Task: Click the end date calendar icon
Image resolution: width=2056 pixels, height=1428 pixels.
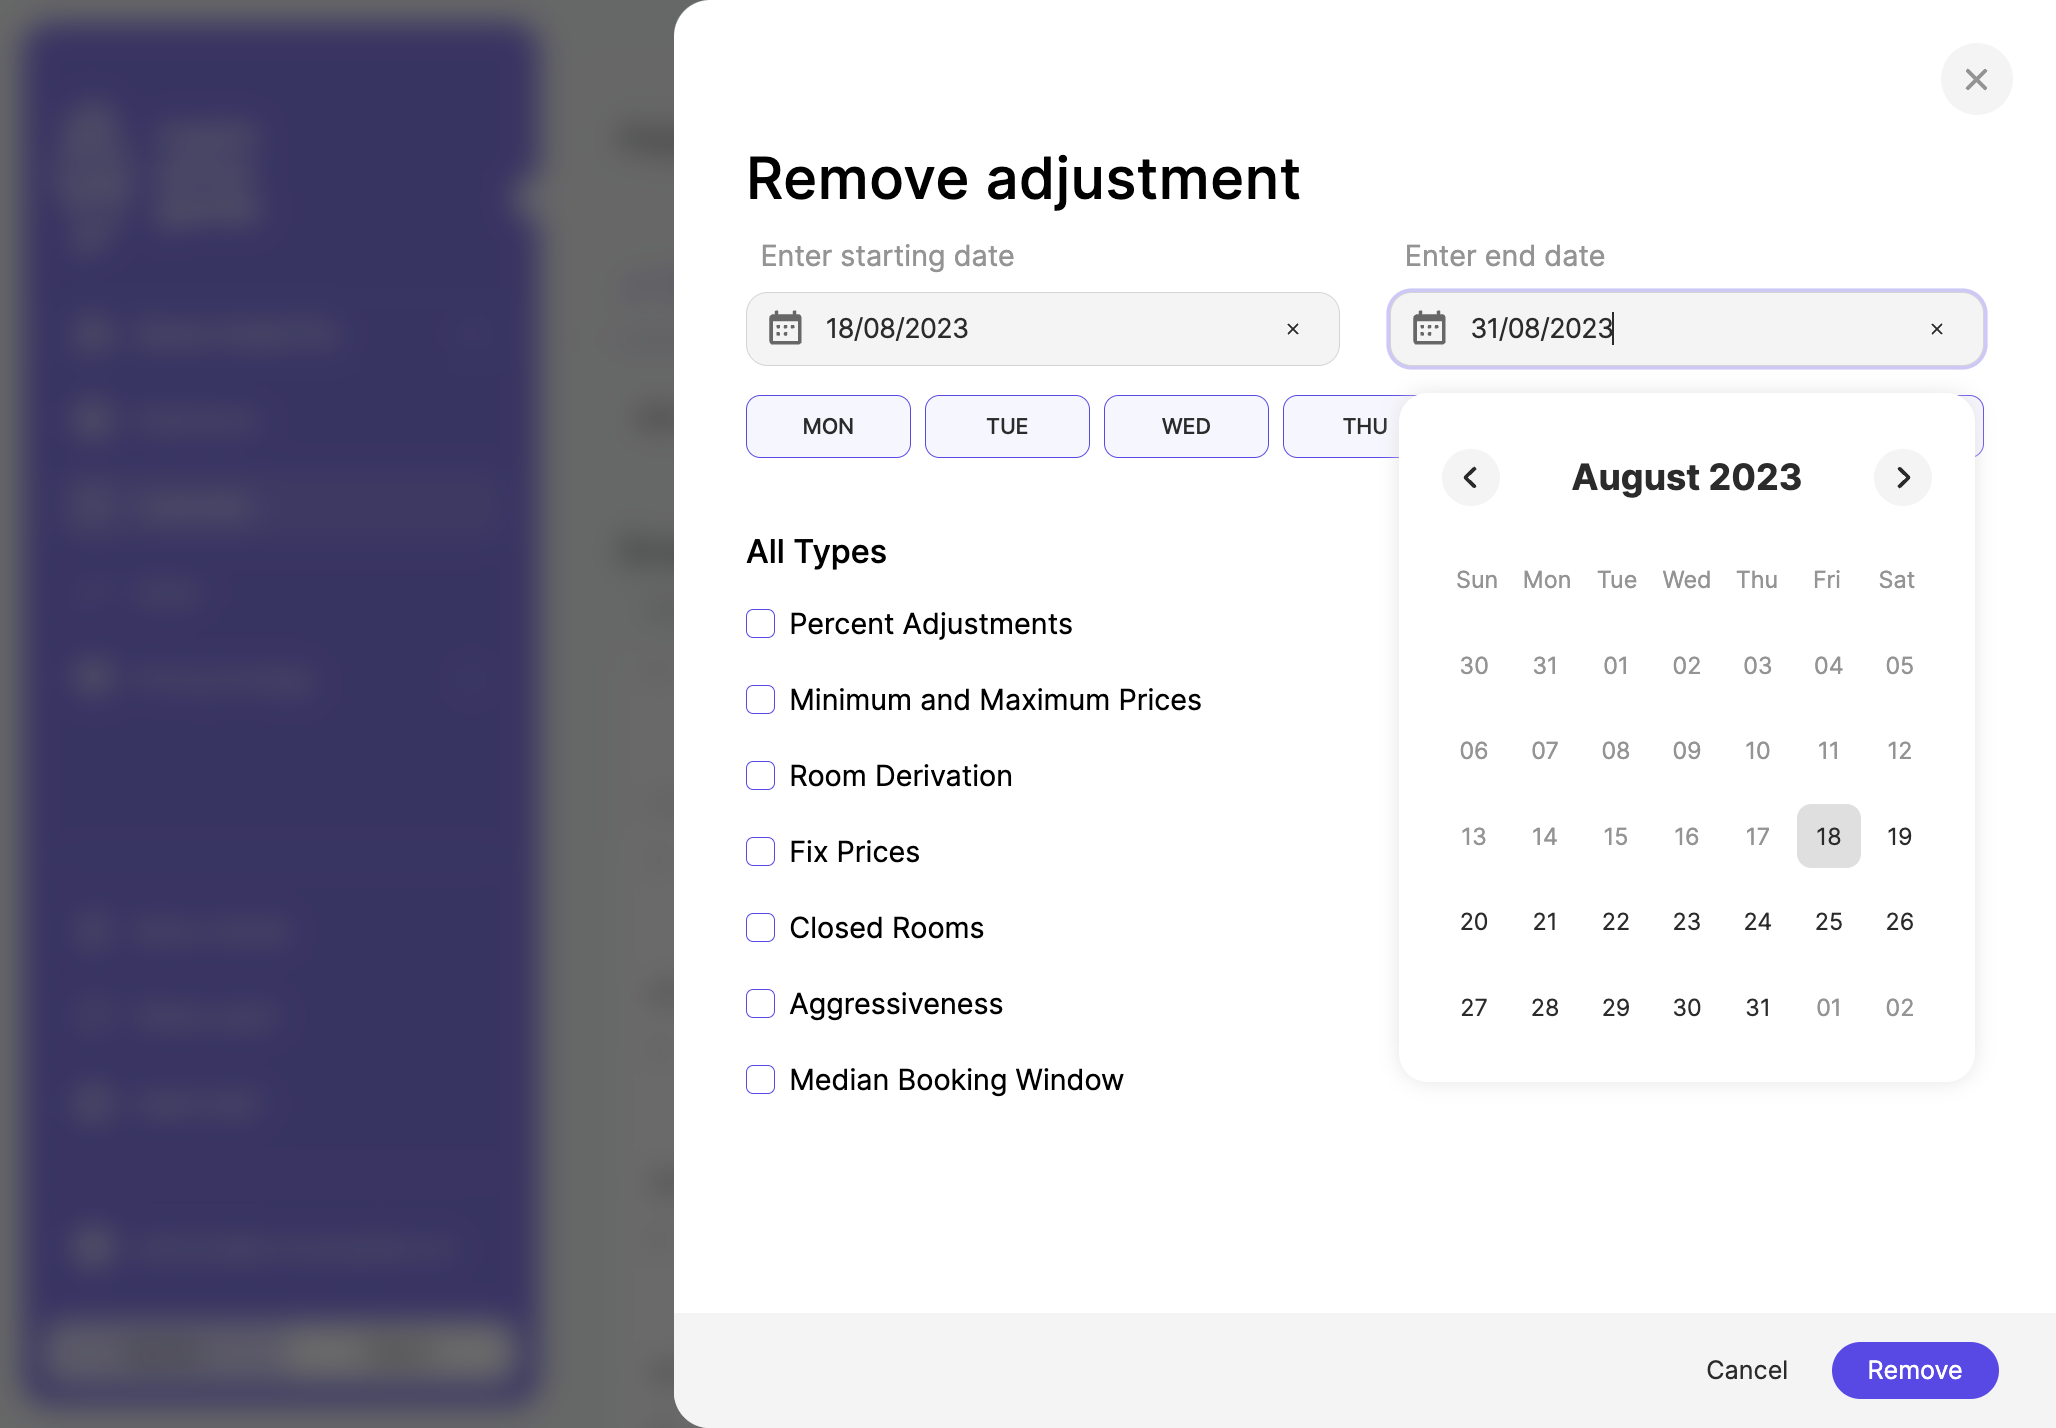Action: point(1429,328)
